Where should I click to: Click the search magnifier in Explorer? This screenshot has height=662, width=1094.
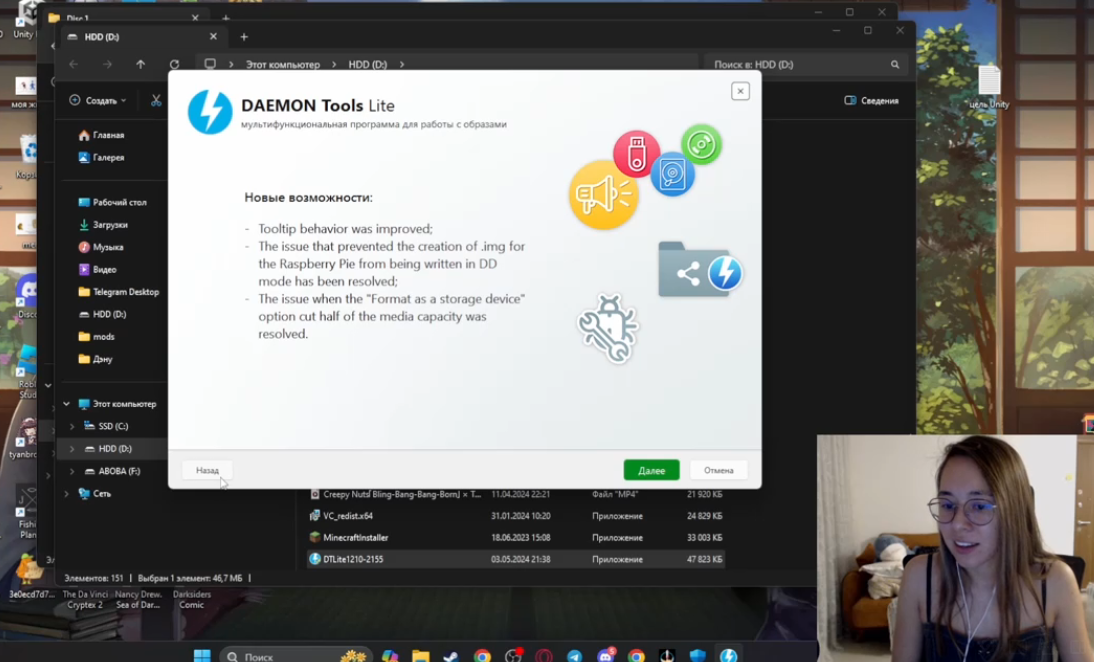[894, 64]
